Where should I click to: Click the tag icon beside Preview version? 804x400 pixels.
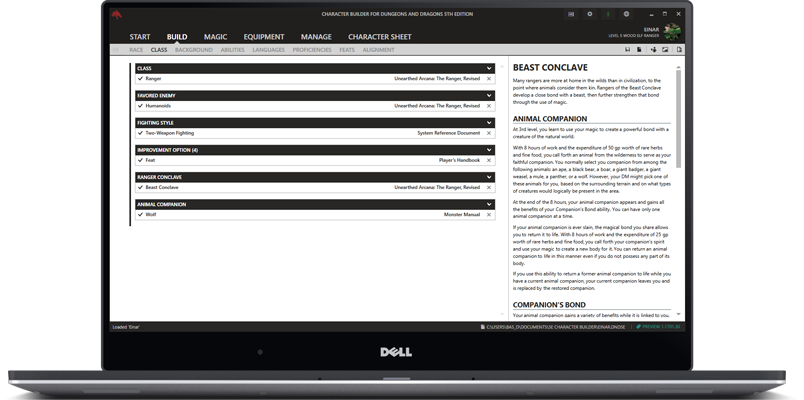coord(638,327)
